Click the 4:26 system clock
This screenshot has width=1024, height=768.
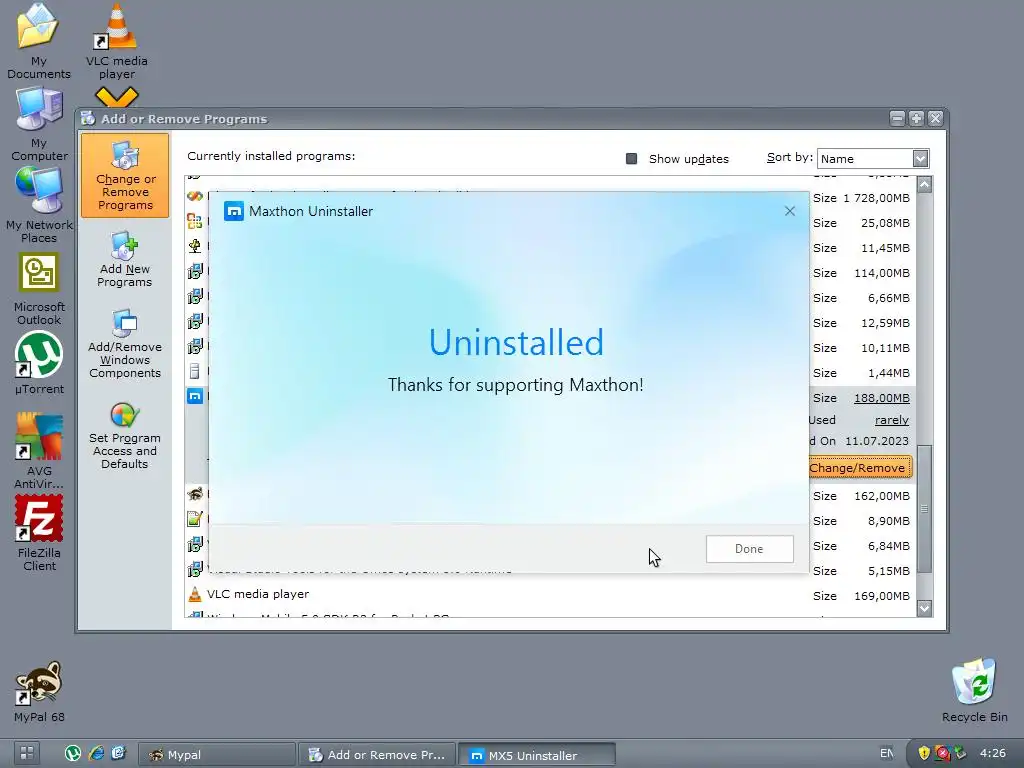[x=993, y=753]
